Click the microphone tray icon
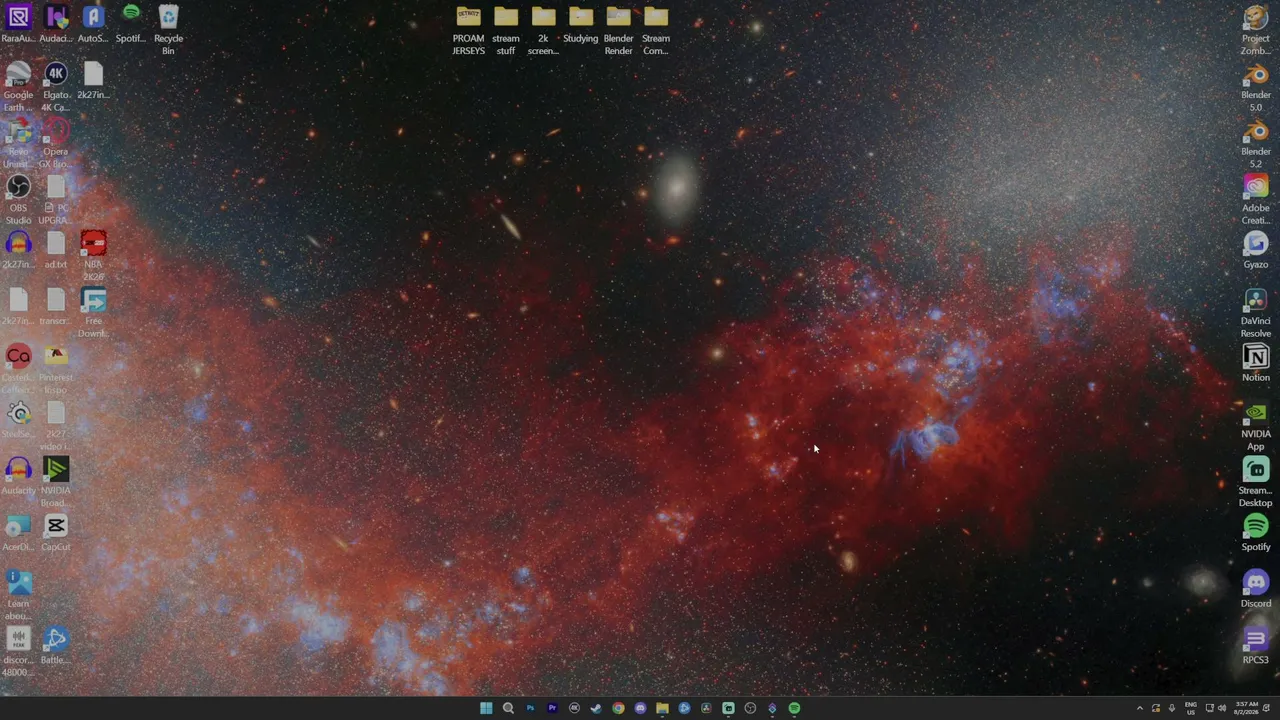The image size is (1280, 720). coord(1172,708)
